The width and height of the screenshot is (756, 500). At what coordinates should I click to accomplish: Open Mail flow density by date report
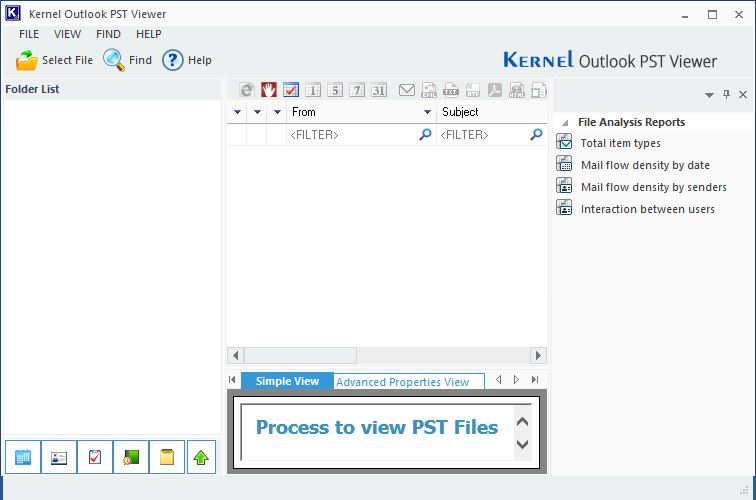coord(645,165)
